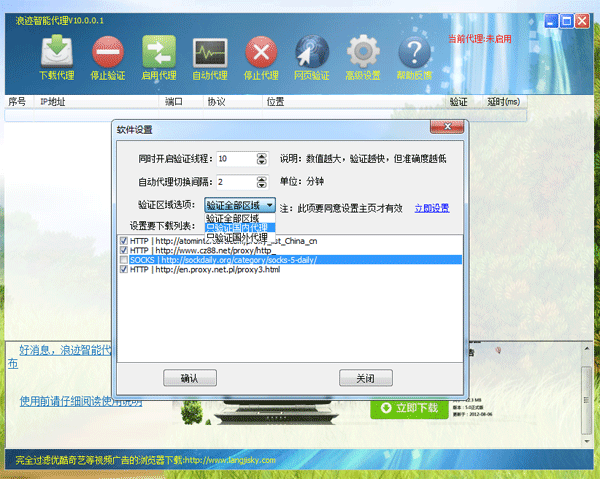600x479 pixels.
Task: Expand the 验证区域选项 dropdown
Action: 268,205
